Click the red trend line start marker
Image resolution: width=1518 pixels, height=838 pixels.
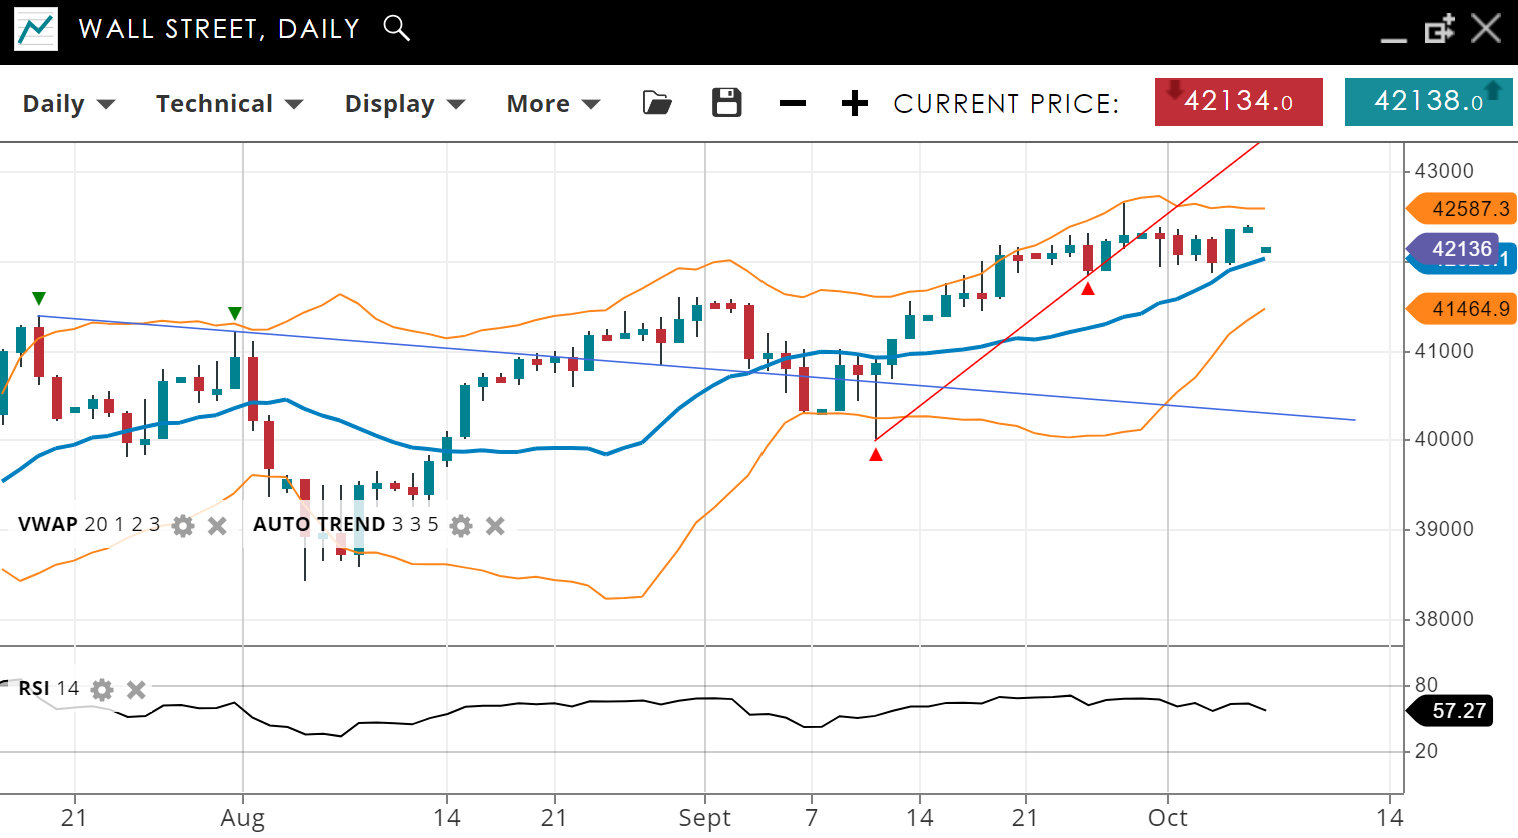tap(876, 455)
